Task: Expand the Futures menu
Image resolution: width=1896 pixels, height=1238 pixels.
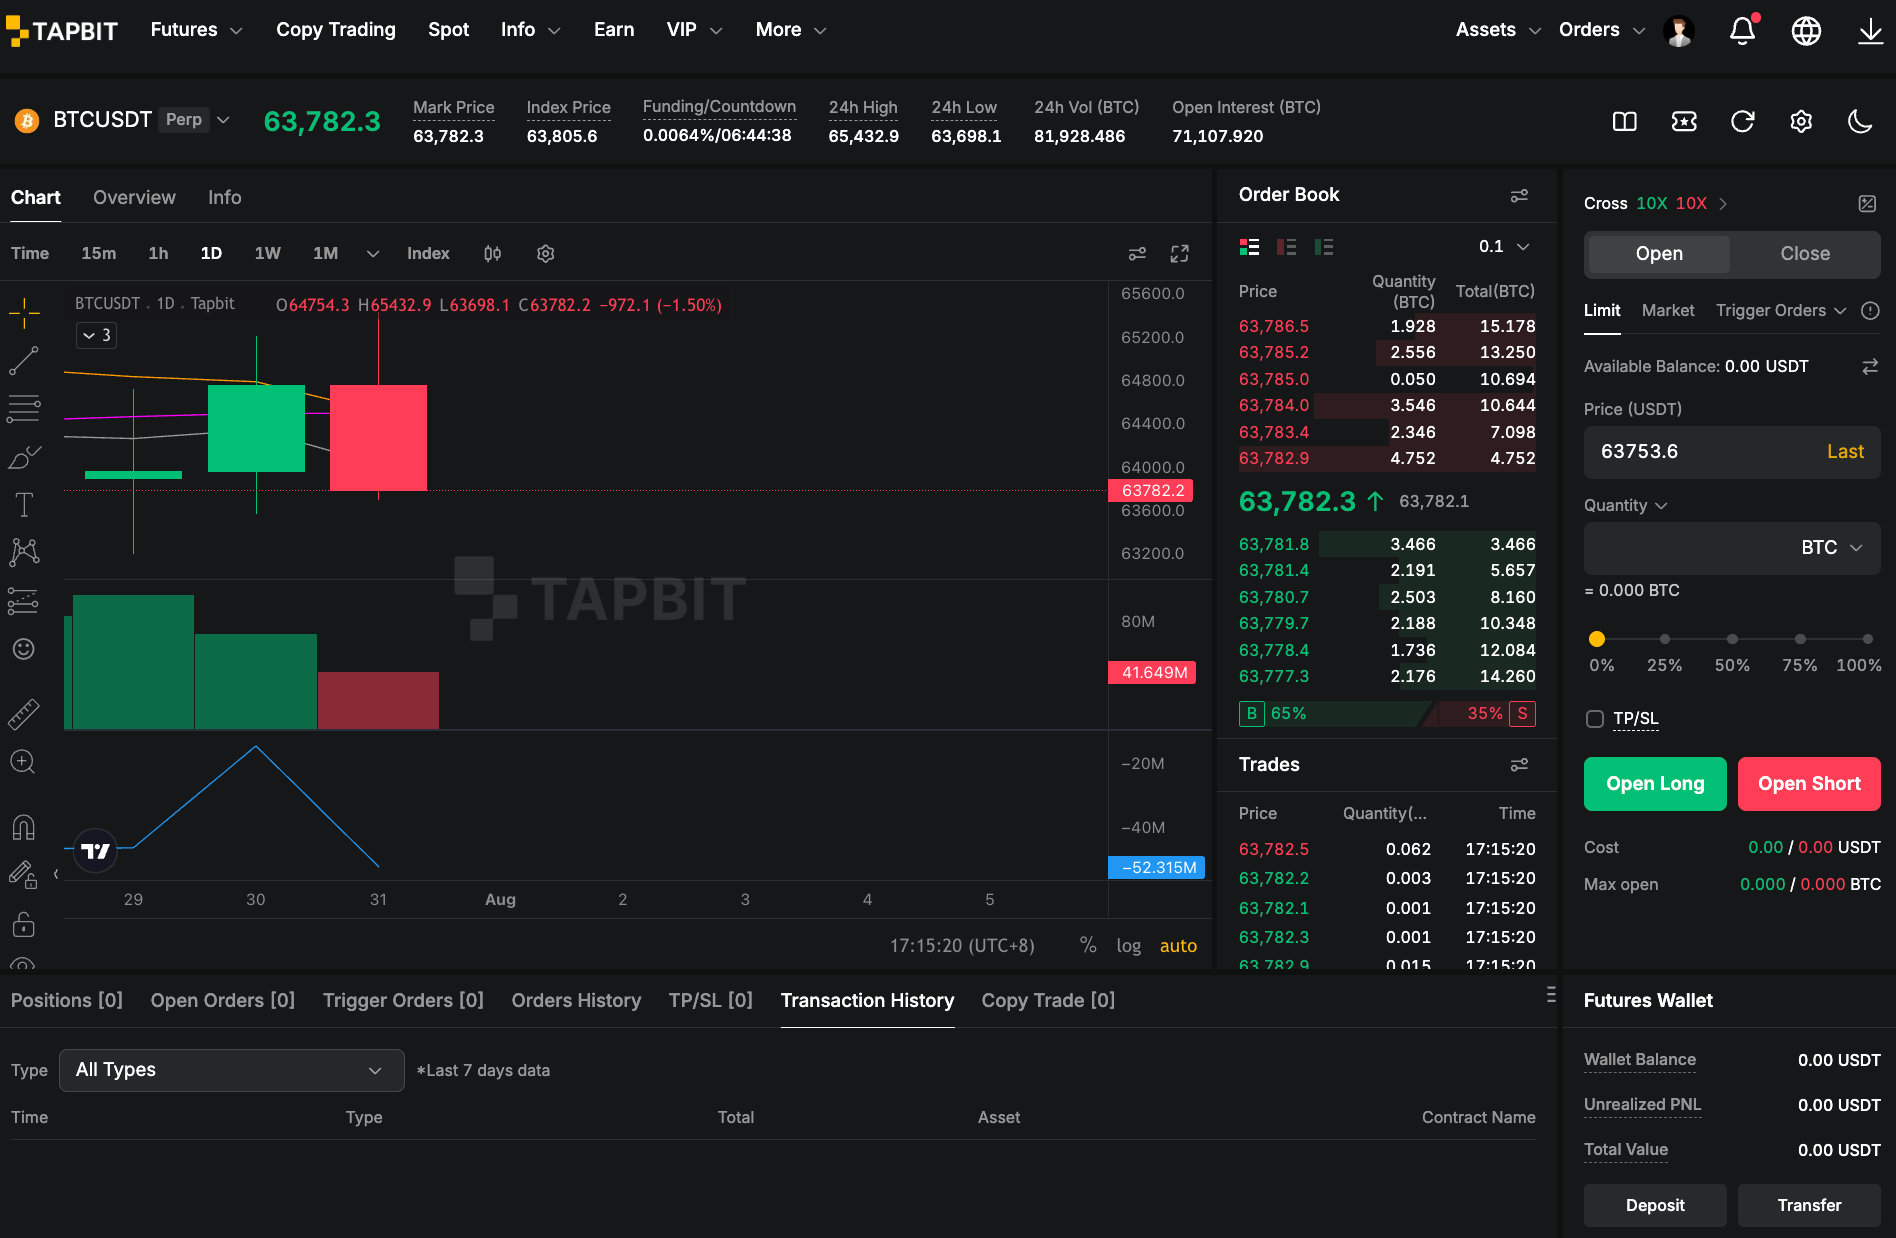Action: pyautogui.click(x=196, y=30)
